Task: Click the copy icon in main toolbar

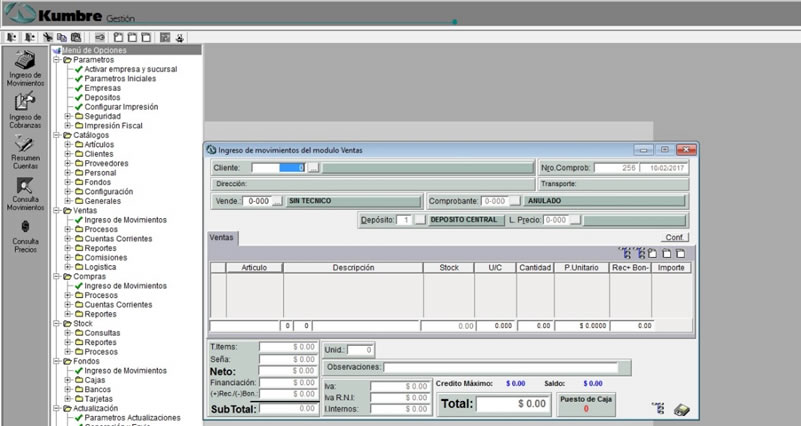Action: [62, 37]
